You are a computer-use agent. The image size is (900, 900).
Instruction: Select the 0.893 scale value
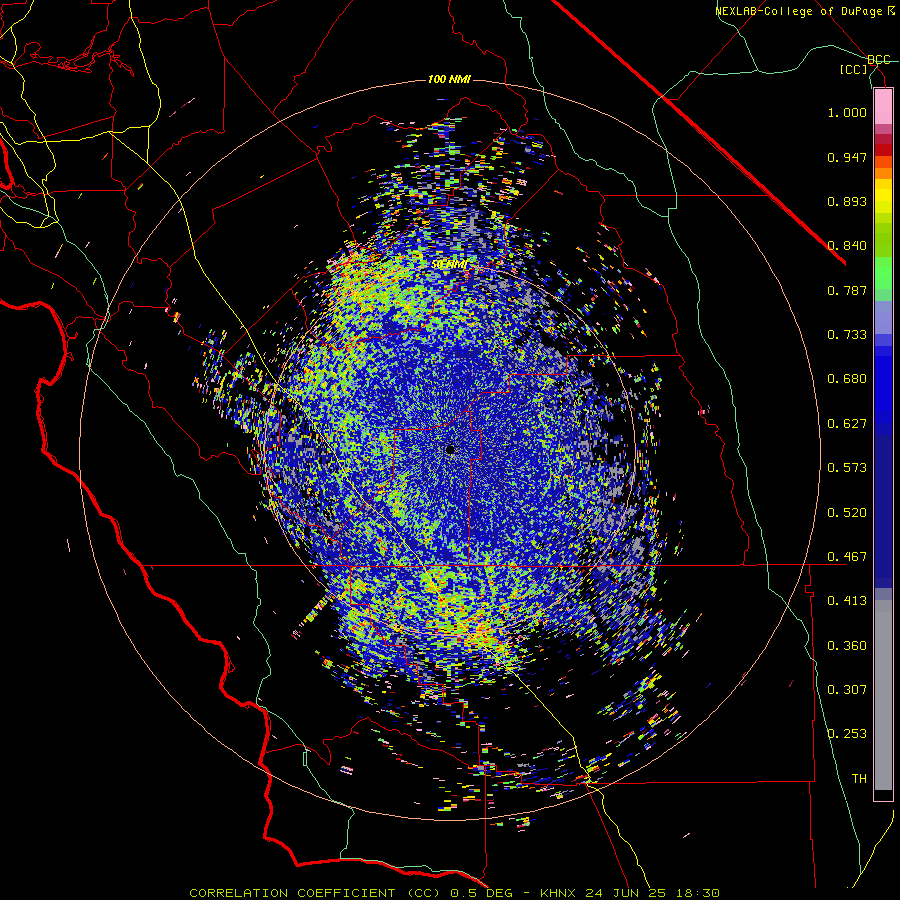tap(847, 201)
